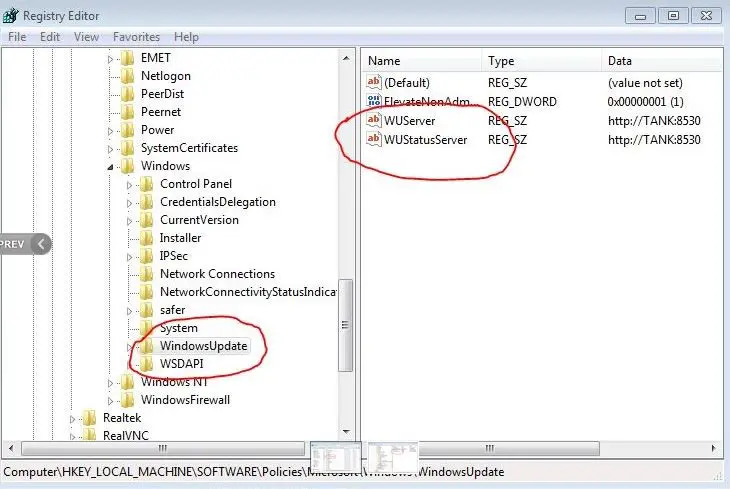Click the (Default) string value icon
Image resolution: width=730 pixels, height=489 pixels.
coord(374,82)
